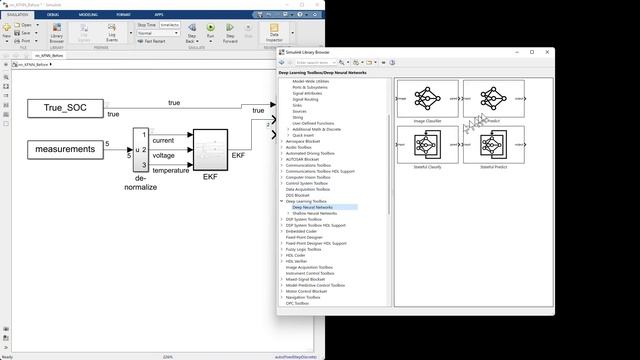
Task: Select Navigation Toolbox in library tree
Action: pos(303,297)
